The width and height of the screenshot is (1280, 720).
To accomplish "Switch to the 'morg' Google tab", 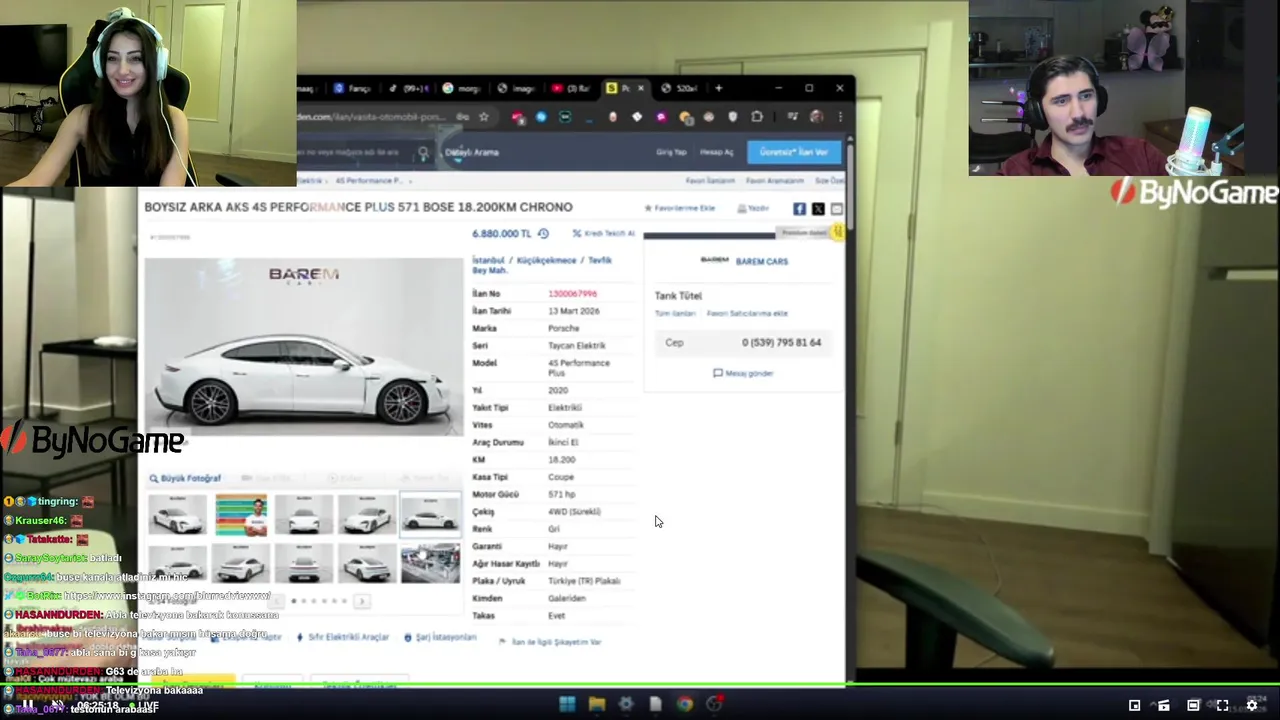I will (461, 88).
